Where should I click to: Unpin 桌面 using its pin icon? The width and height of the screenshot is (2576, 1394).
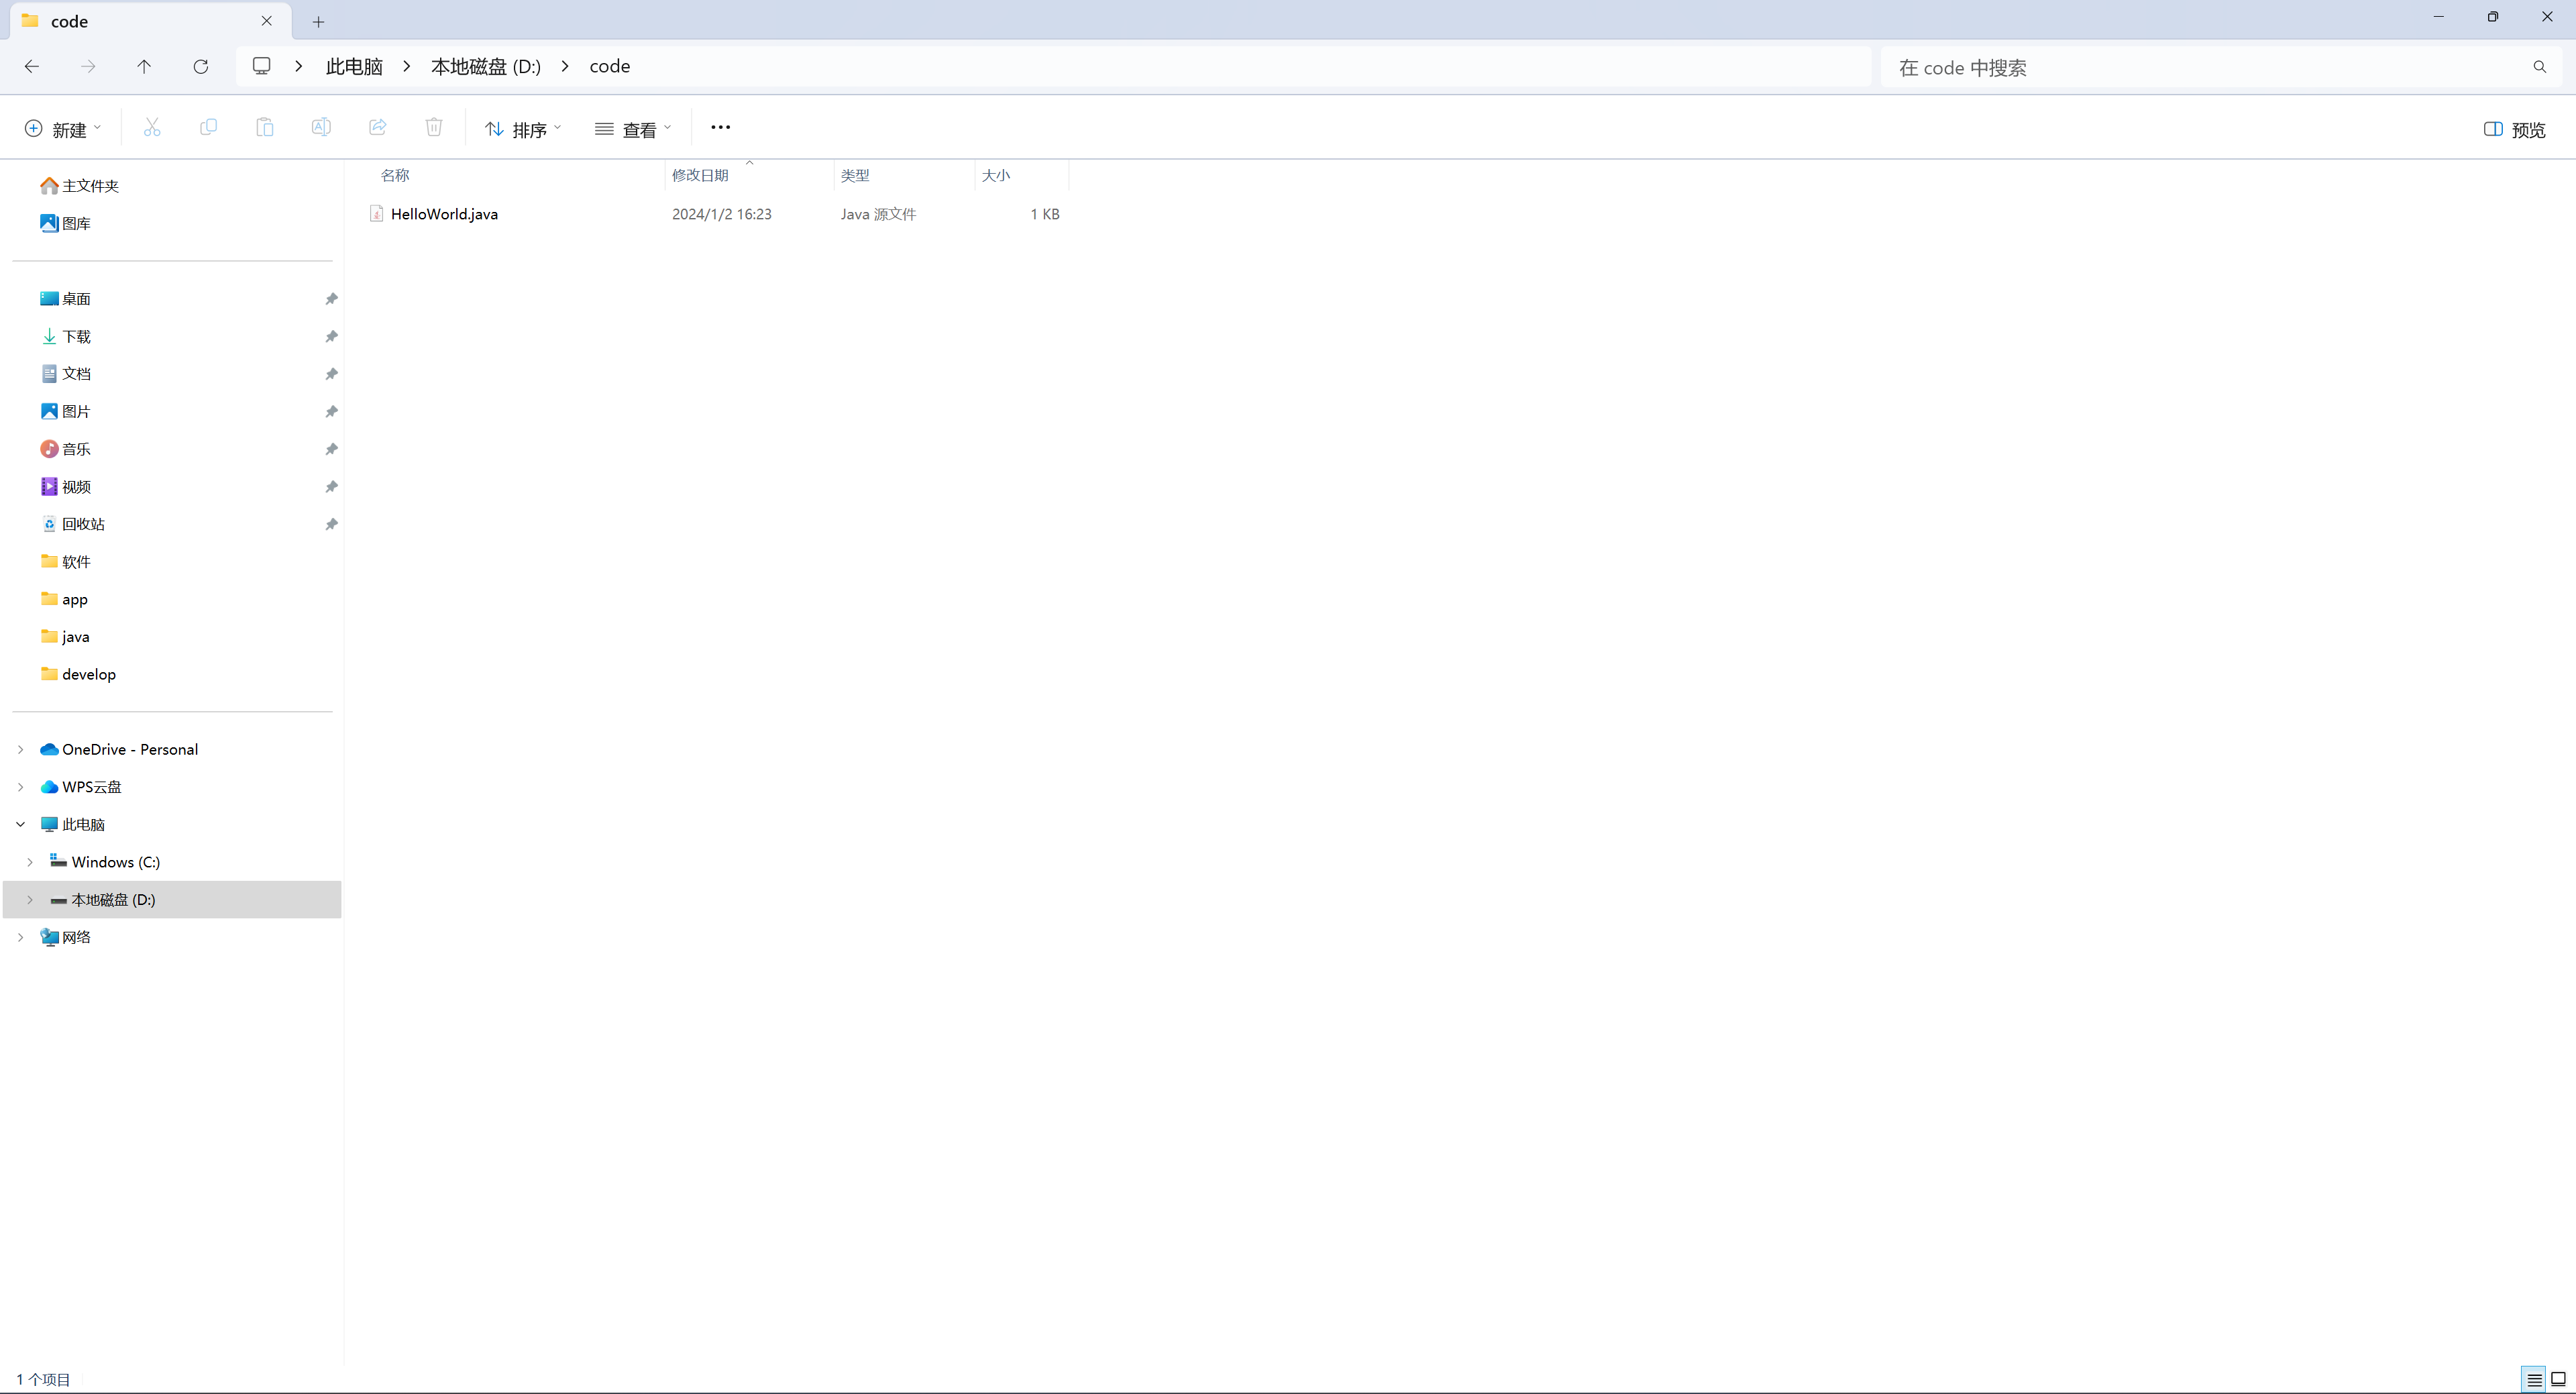click(x=331, y=299)
